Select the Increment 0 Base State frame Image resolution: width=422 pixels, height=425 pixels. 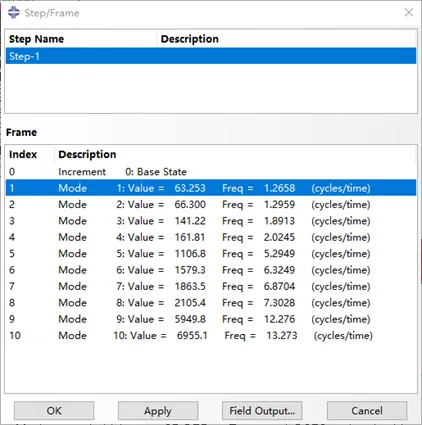click(211, 172)
